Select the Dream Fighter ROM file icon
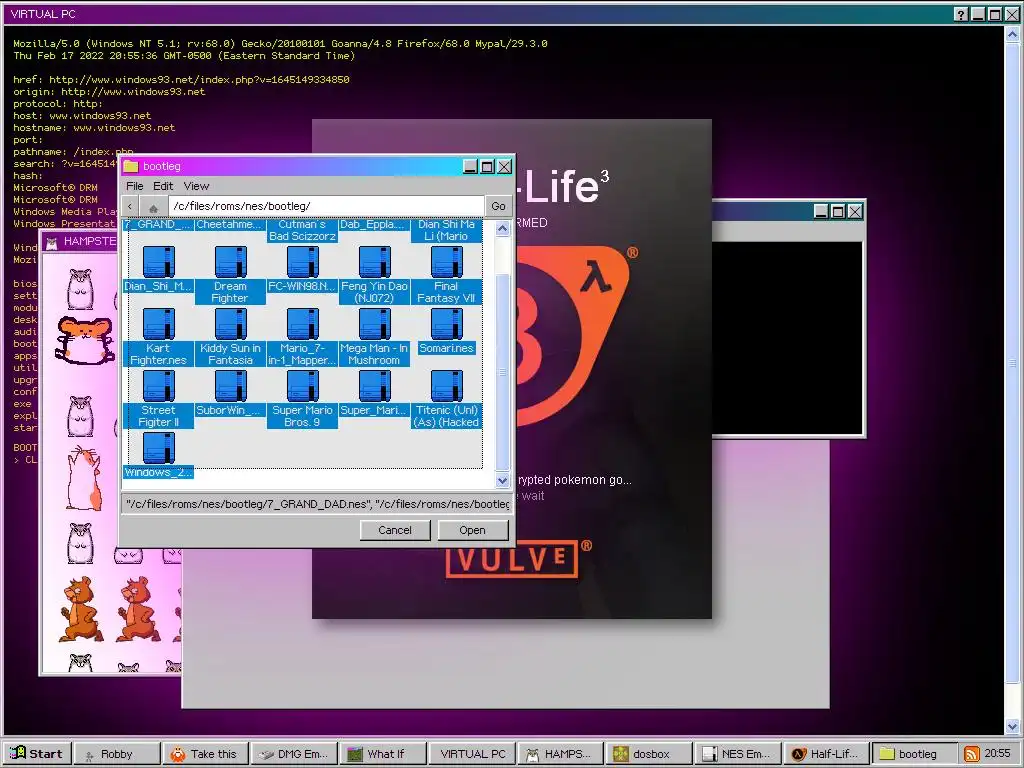1024x768 pixels. pos(231,262)
